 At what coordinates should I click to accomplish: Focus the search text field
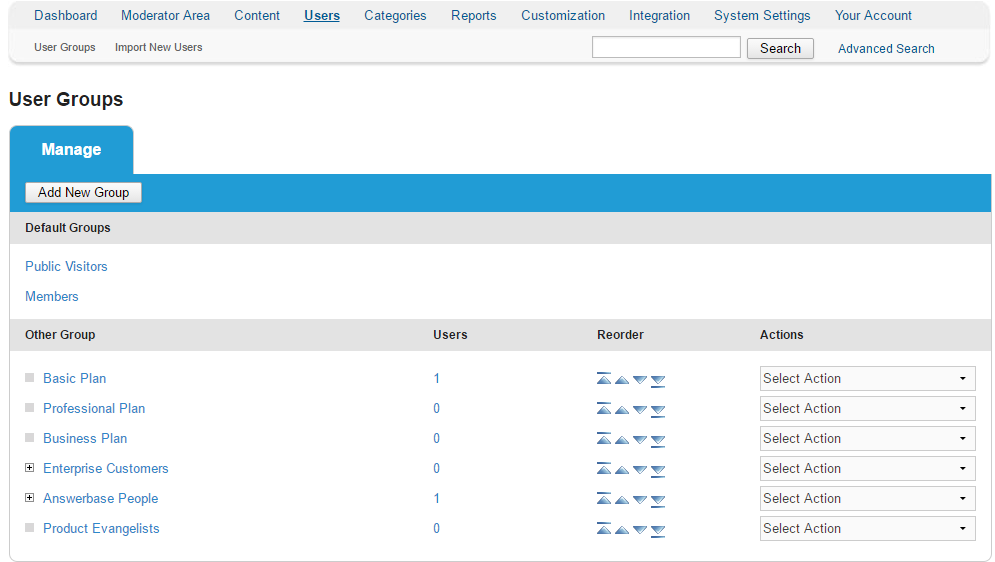[666, 48]
